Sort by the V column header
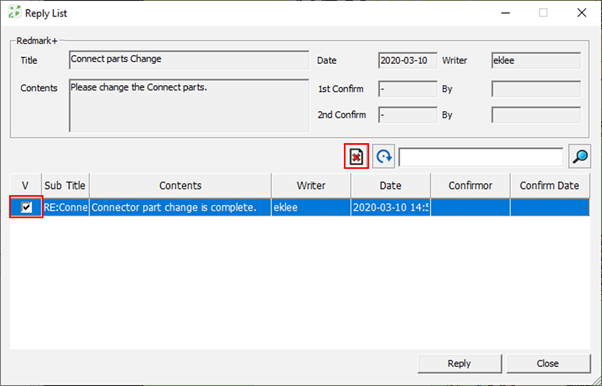602x386 pixels. click(26, 186)
